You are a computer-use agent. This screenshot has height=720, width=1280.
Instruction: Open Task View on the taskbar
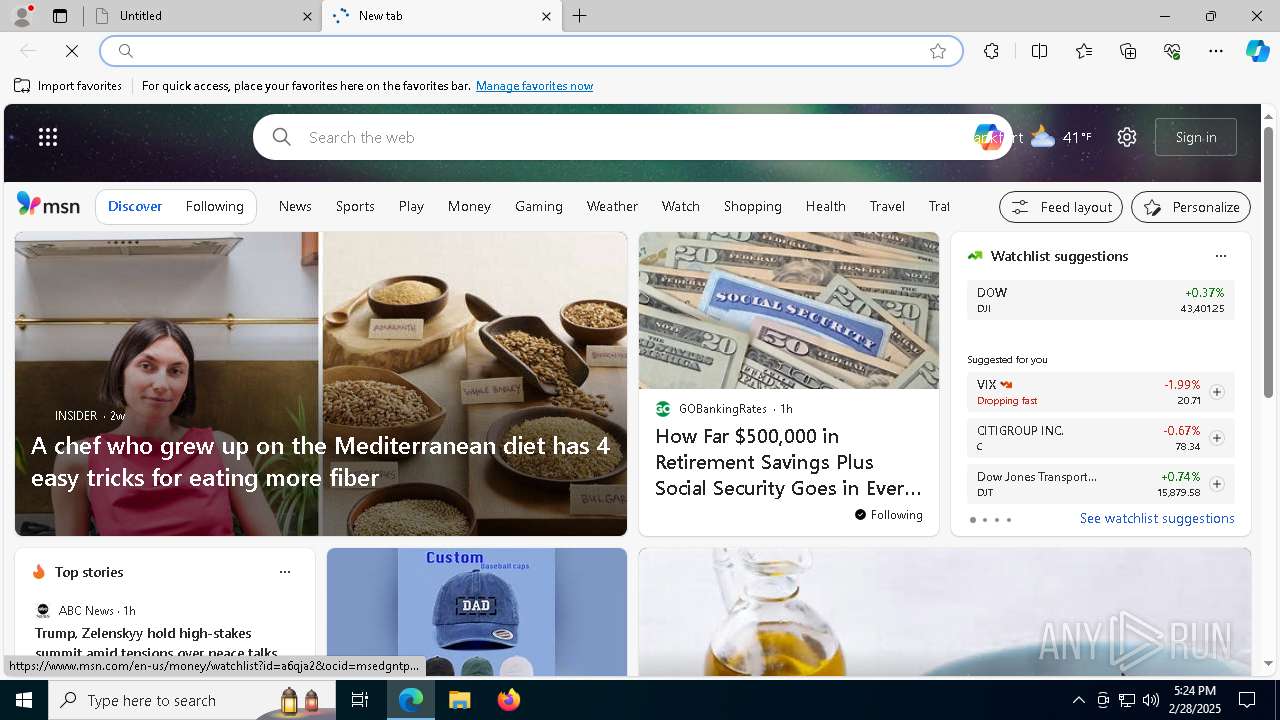tap(360, 700)
